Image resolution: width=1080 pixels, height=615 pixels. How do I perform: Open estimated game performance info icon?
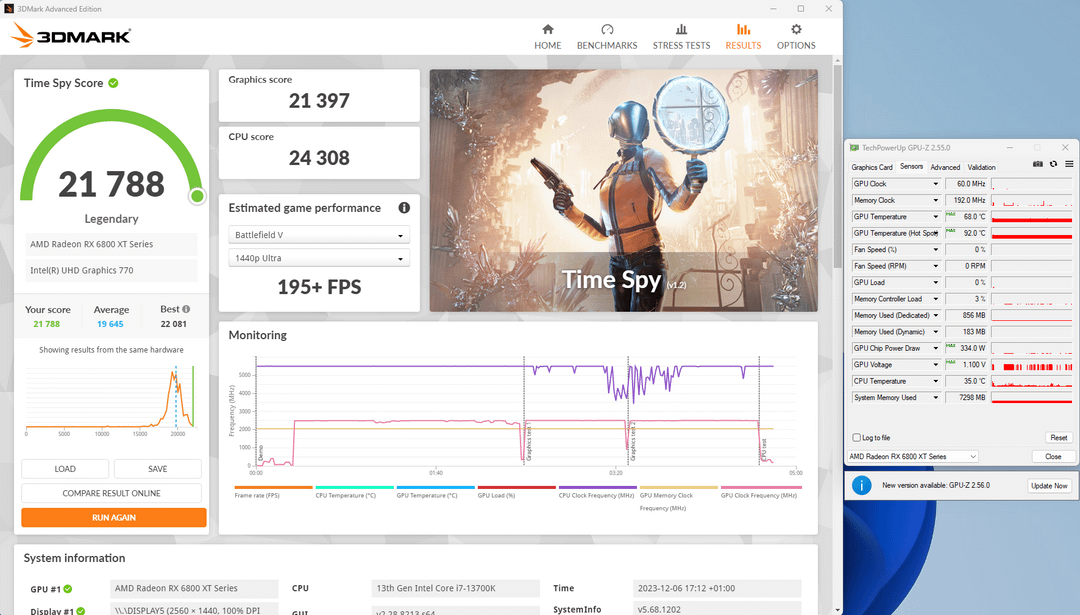(x=404, y=207)
